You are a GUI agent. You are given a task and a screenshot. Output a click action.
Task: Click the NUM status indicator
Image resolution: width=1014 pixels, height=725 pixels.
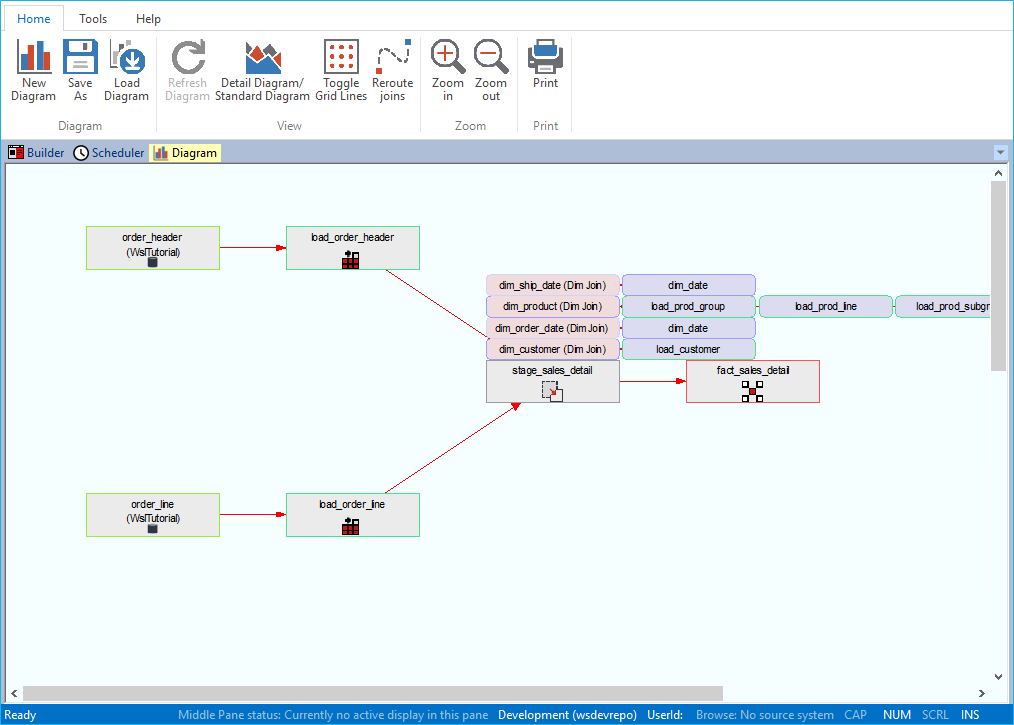point(897,715)
